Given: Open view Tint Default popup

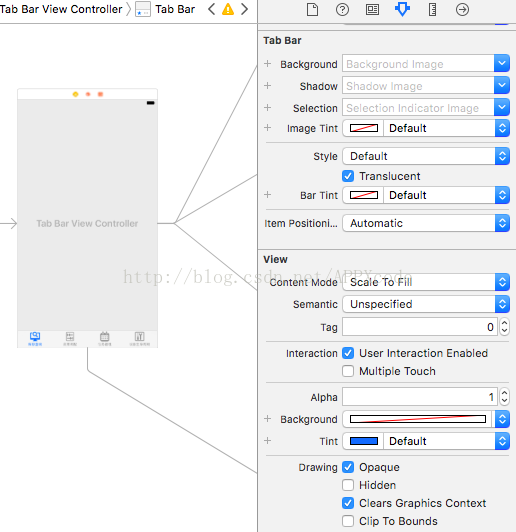Looking at the screenshot, I should coord(446,441).
